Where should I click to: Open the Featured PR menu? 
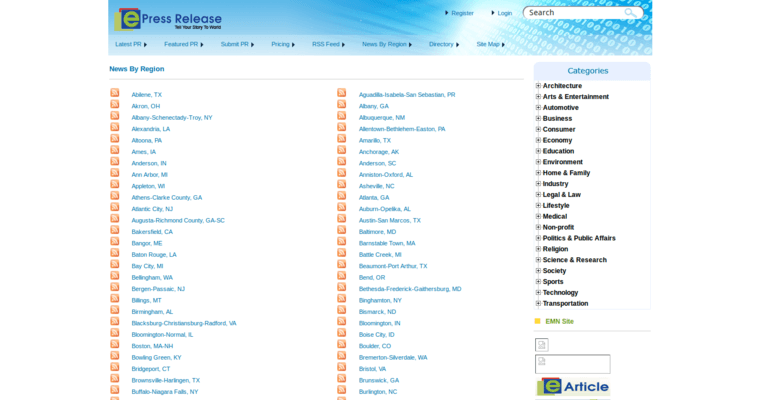click(x=184, y=44)
